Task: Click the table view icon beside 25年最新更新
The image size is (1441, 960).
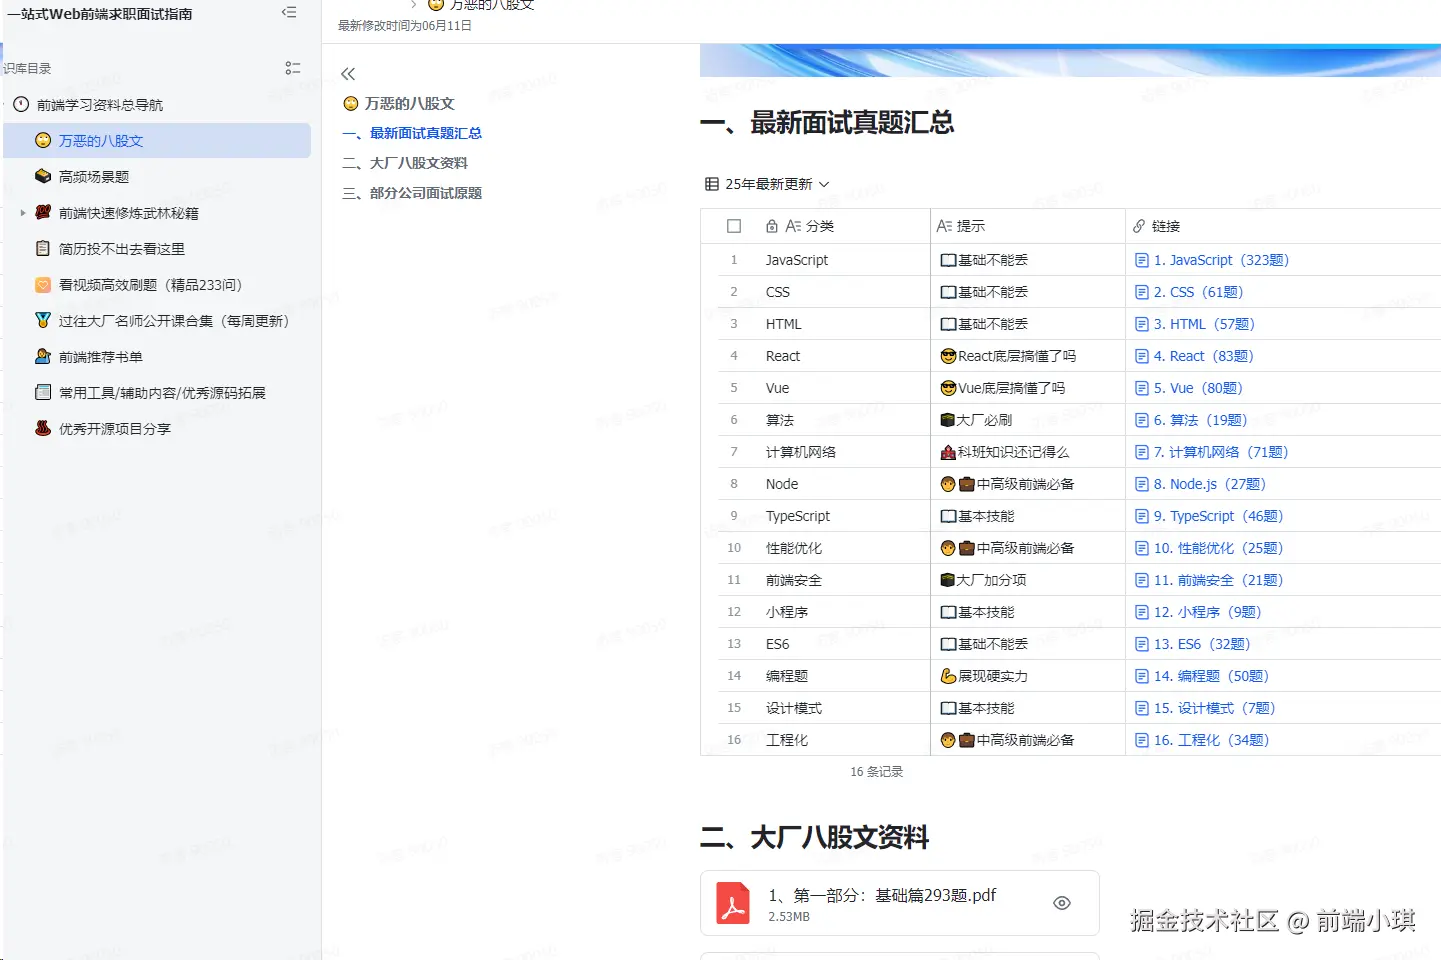Action: [x=712, y=184]
